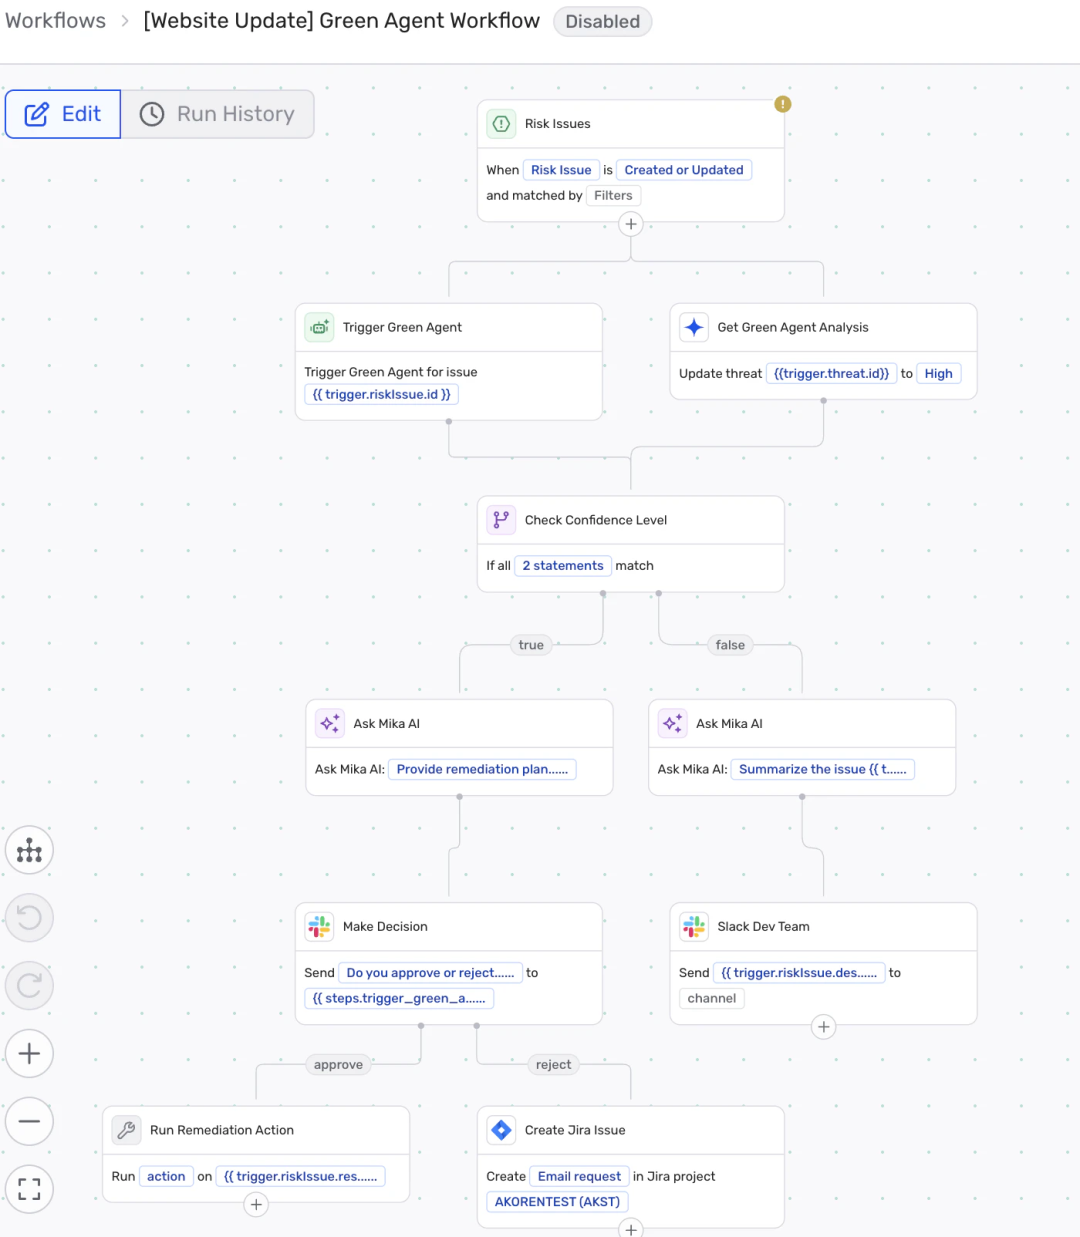
Task: Fit workflow to screen view
Action: [29, 1189]
